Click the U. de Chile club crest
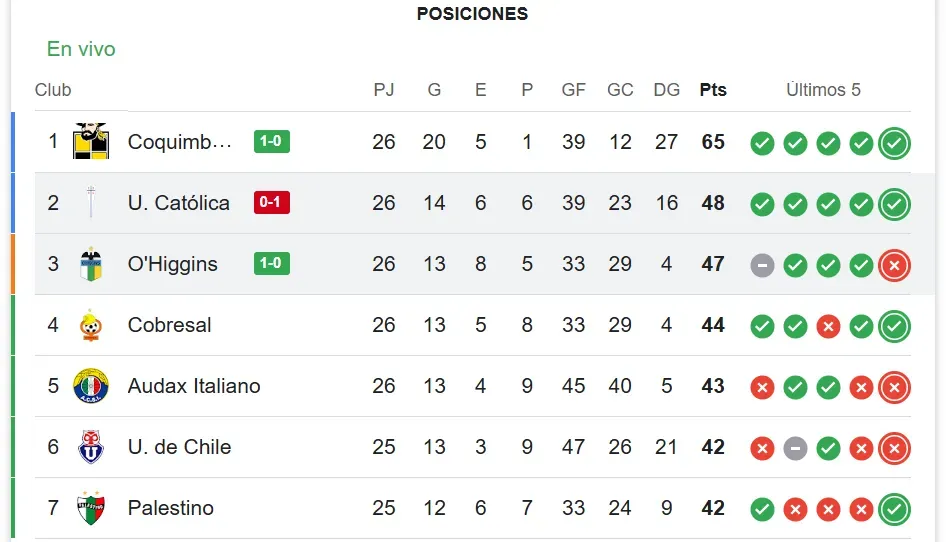The height and width of the screenshot is (542, 946). pyautogui.click(x=91, y=447)
